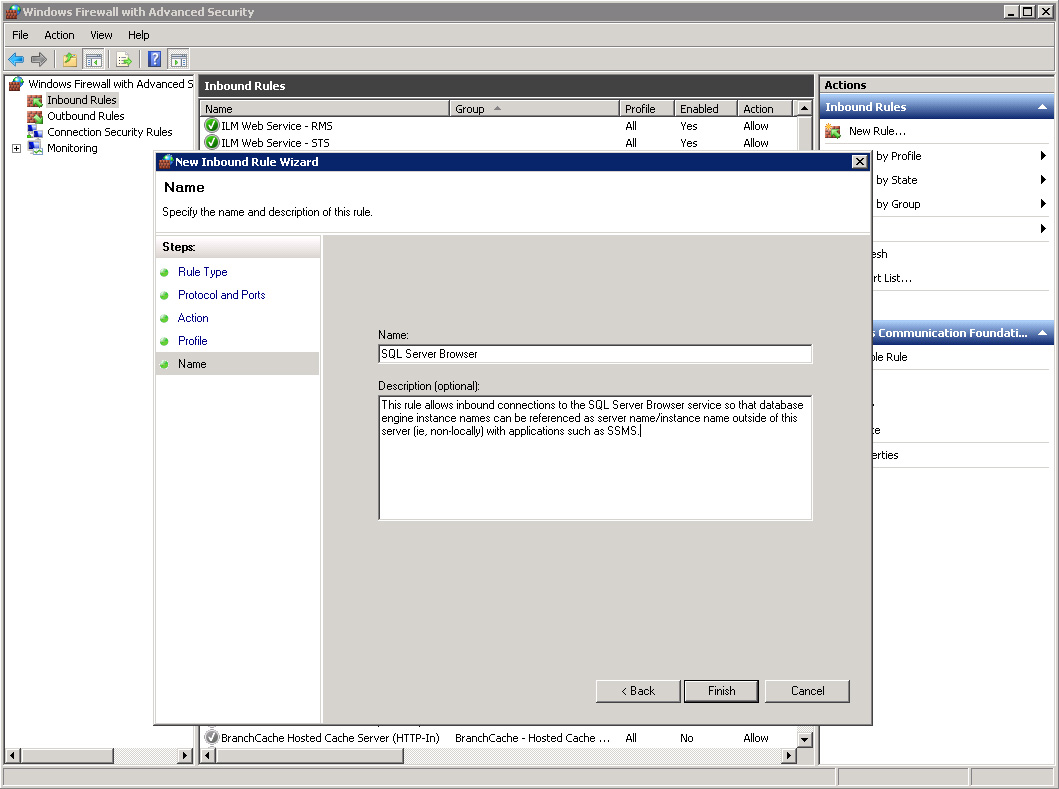Sort rules by the Name column header
1059x789 pixels.
(325, 109)
